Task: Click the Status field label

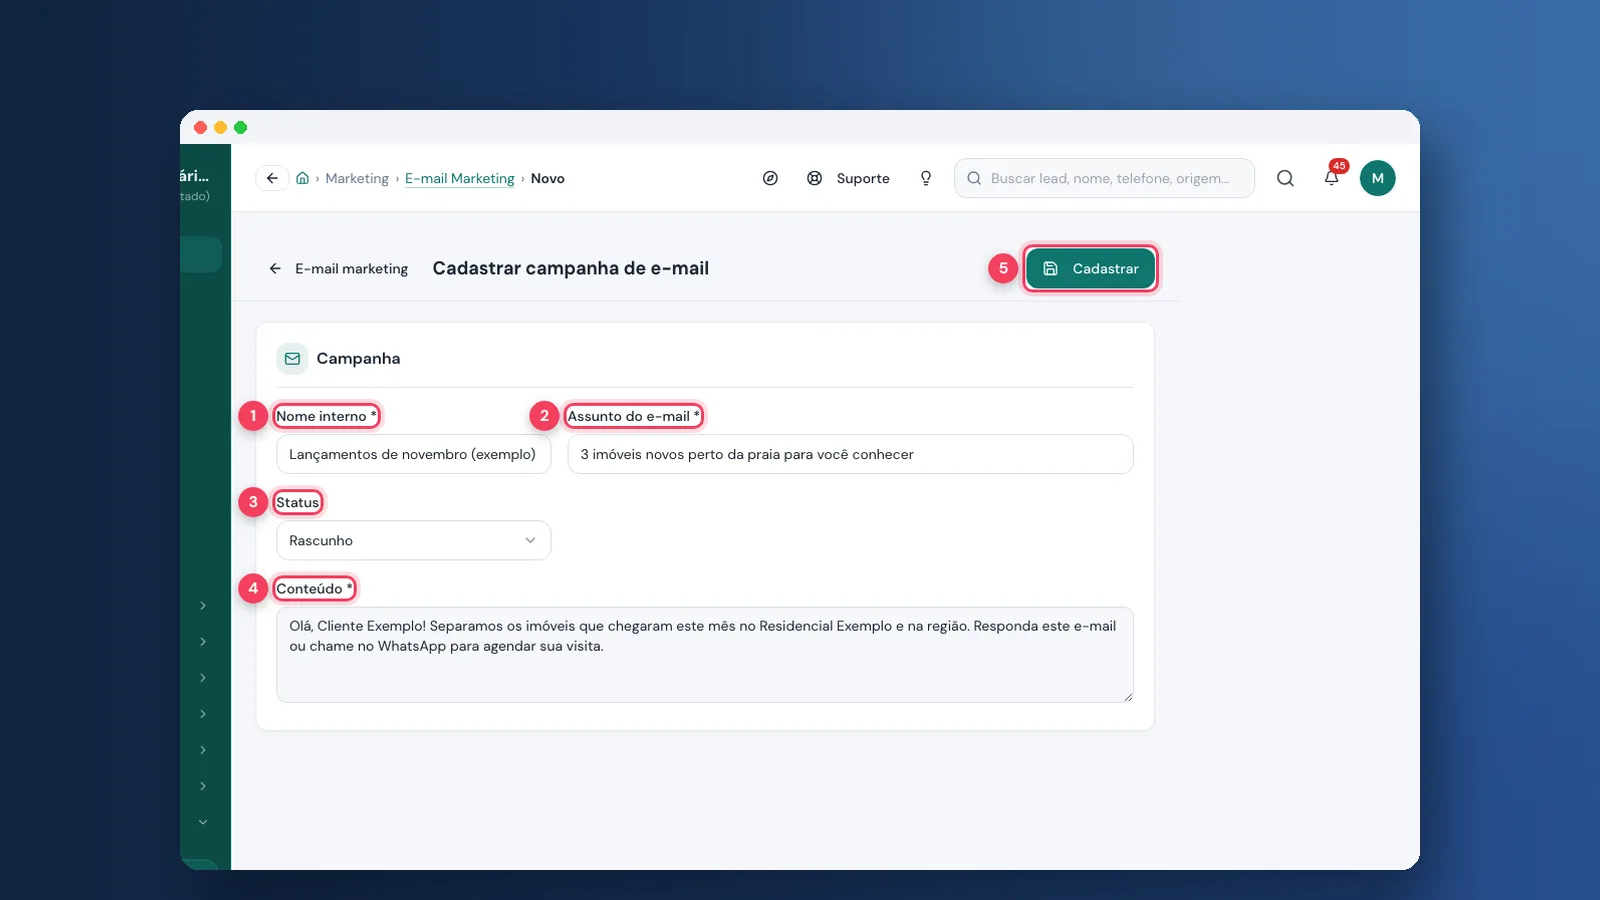Action: [x=298, y=502]
